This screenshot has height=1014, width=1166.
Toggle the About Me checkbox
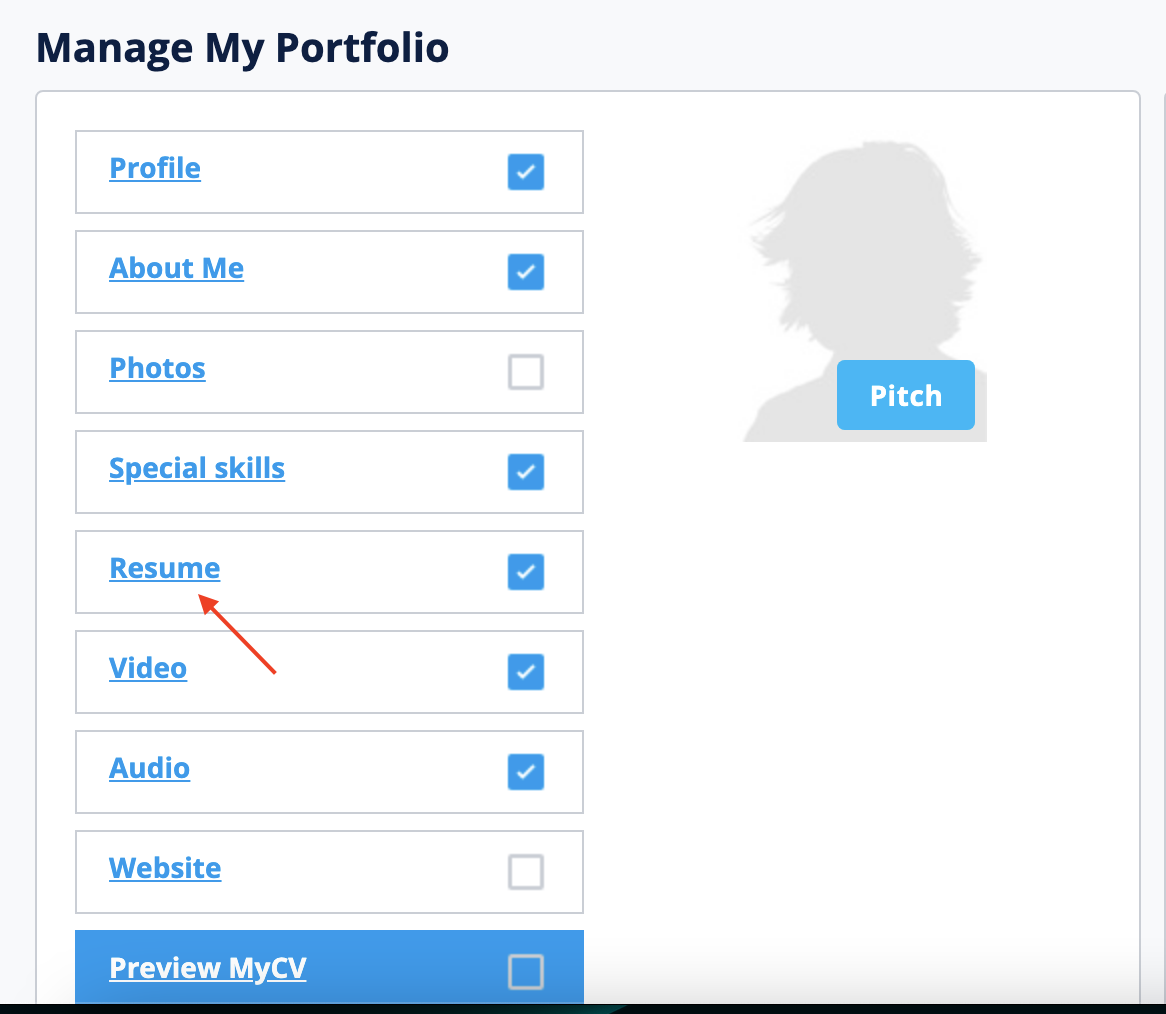526,272
